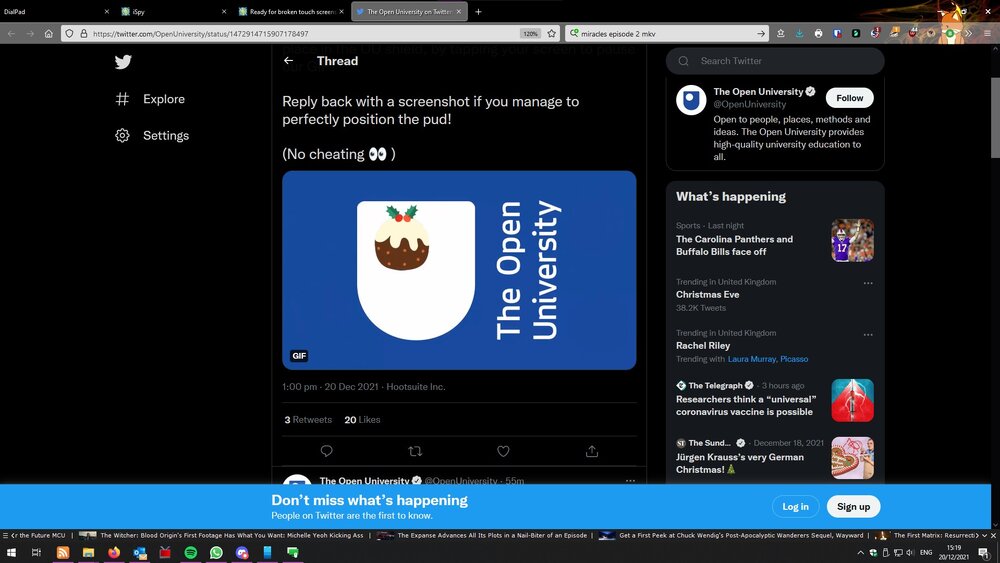Viewport: 1000px width, 563px height.
Task: Open the Laura Murray trending link
Action: [752, 359]
